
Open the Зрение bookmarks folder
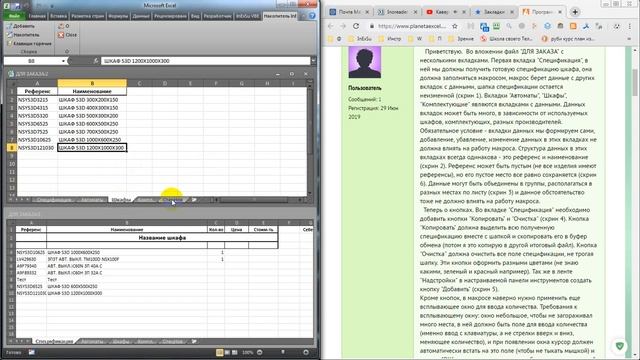pyautogui.click(x=461, y=39)
